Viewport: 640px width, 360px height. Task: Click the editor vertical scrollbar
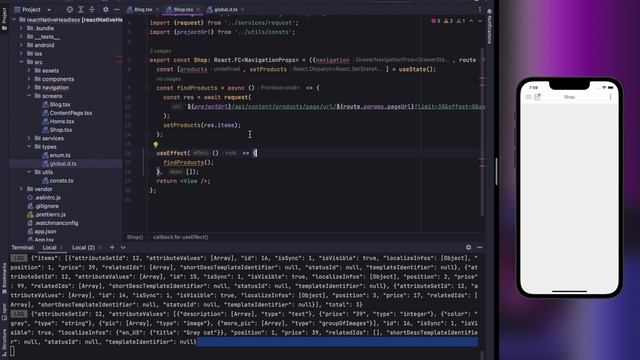(x=482, y=133)
